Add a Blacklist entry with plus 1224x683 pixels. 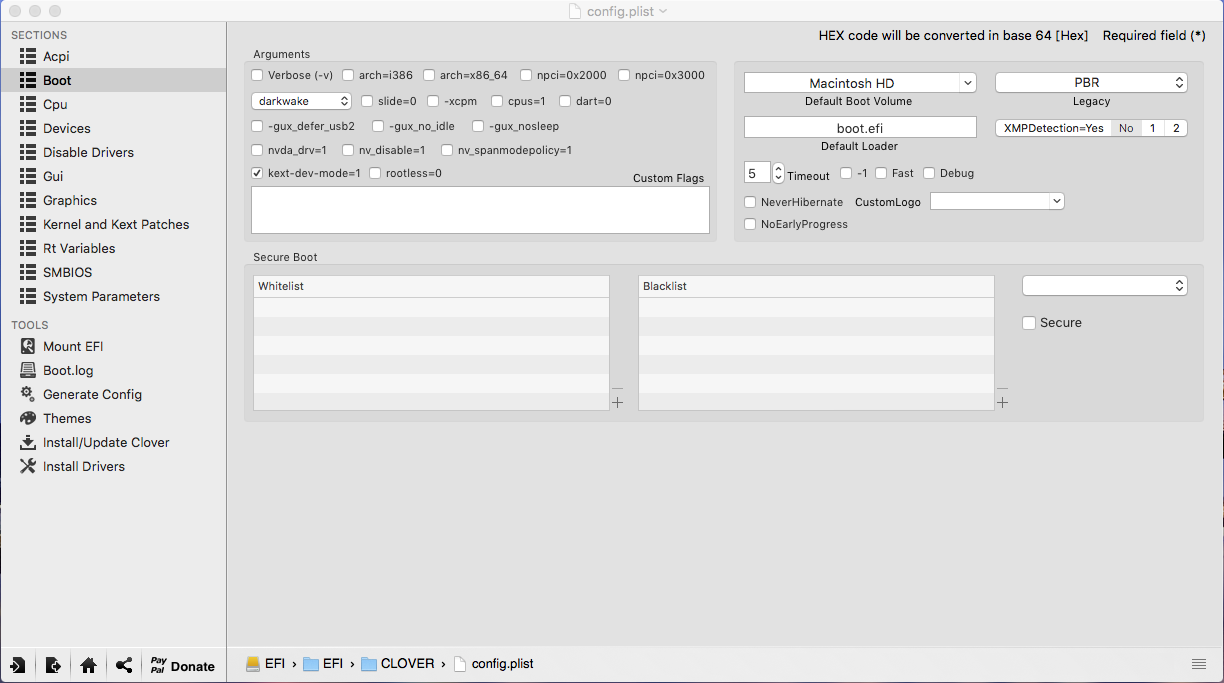pos(1002,402)
